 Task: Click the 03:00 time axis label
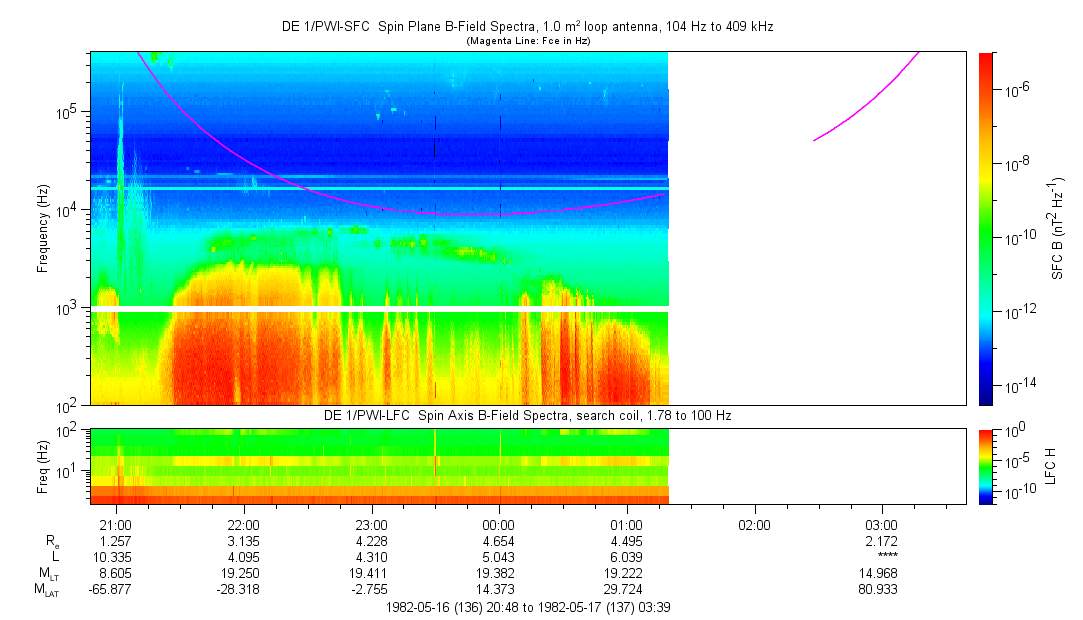point(881,524)
